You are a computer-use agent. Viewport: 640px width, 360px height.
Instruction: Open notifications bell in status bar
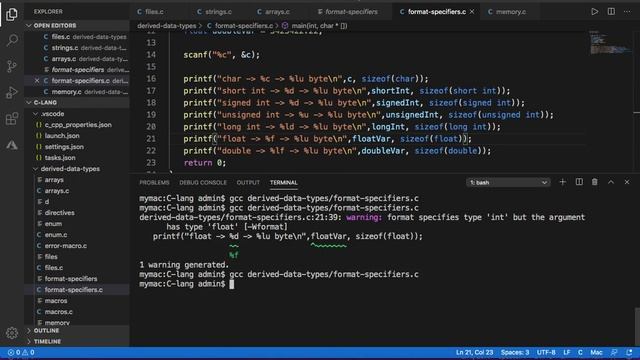(x=629, y=352)
